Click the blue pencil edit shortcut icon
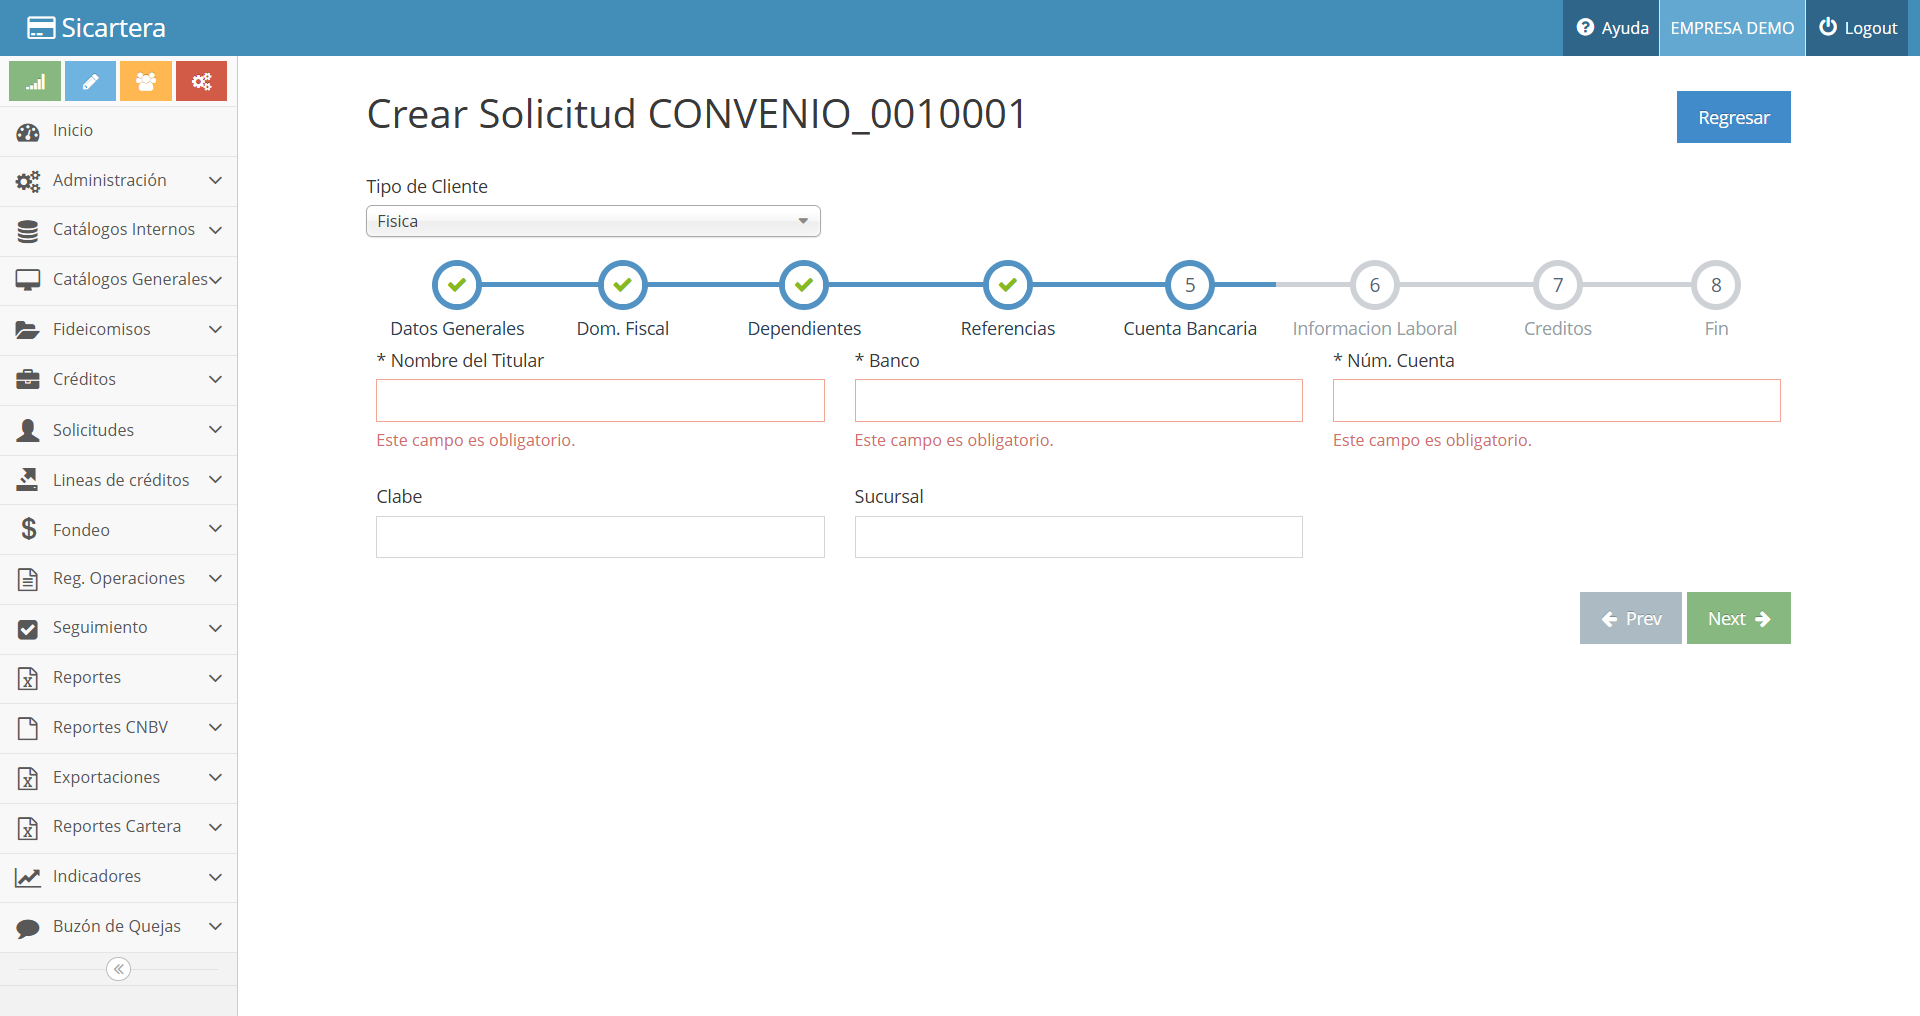 (90, 81)
